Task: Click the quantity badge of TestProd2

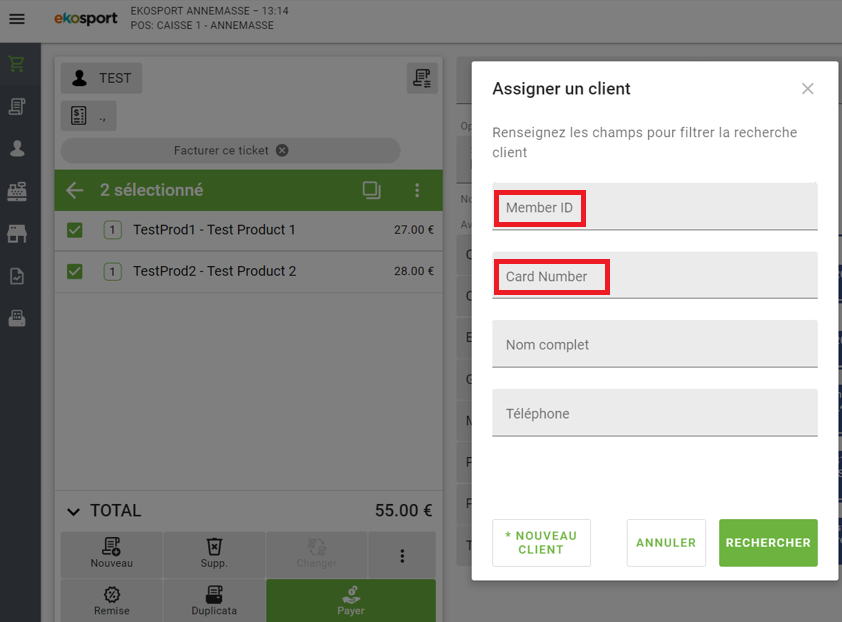Action: (x=112, y=271)
